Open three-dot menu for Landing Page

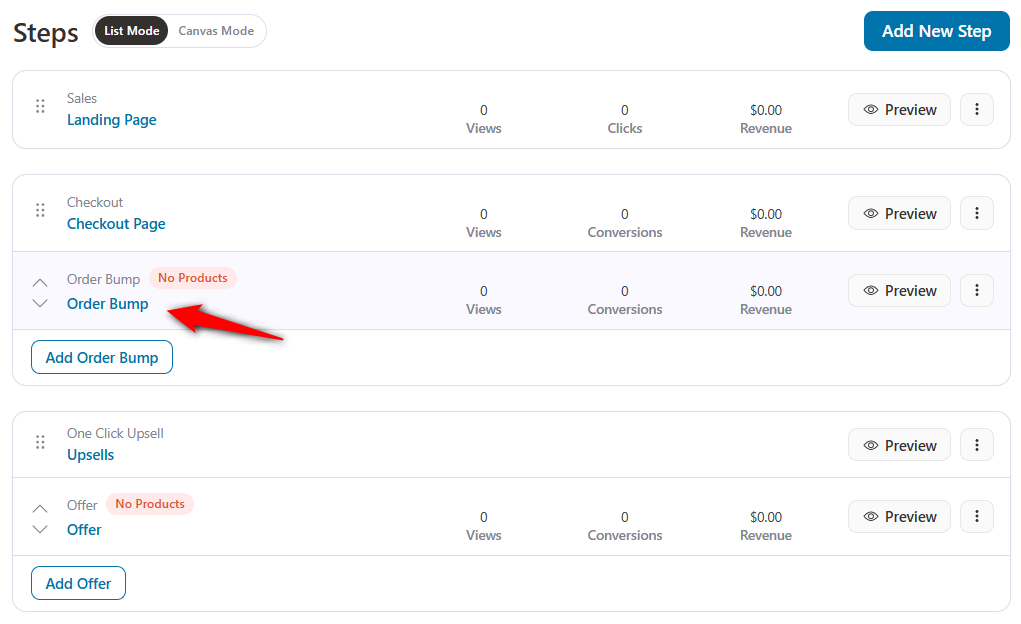(x=977, y=110)
